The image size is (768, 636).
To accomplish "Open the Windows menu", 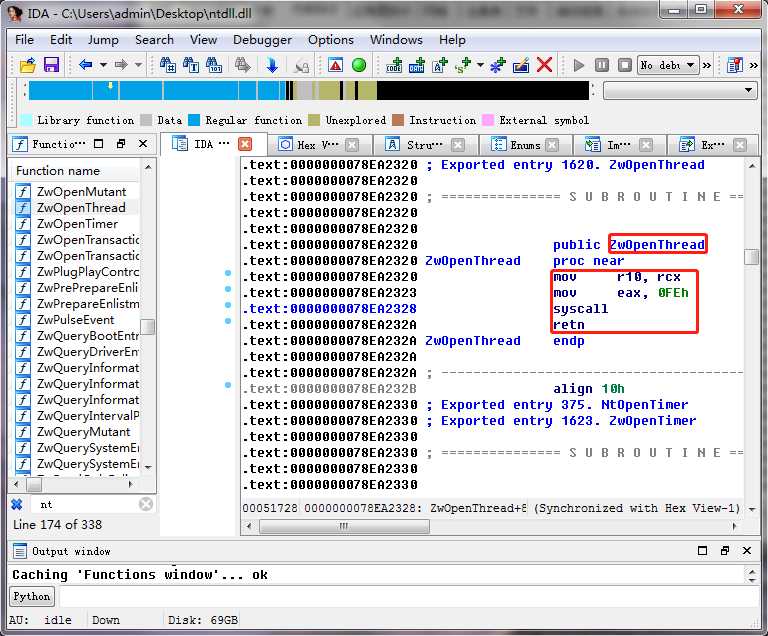I will [x=396, y=40].
